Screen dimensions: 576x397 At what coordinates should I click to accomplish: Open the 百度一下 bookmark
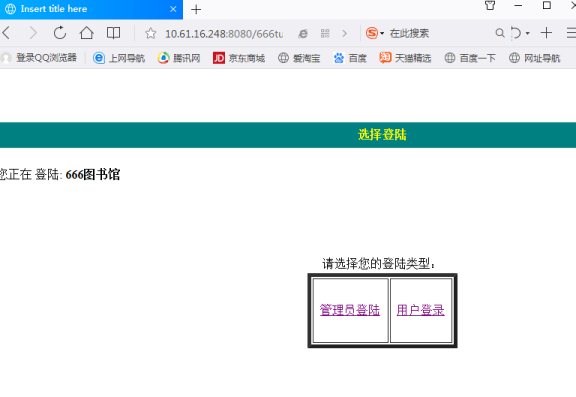pos(470,58)
